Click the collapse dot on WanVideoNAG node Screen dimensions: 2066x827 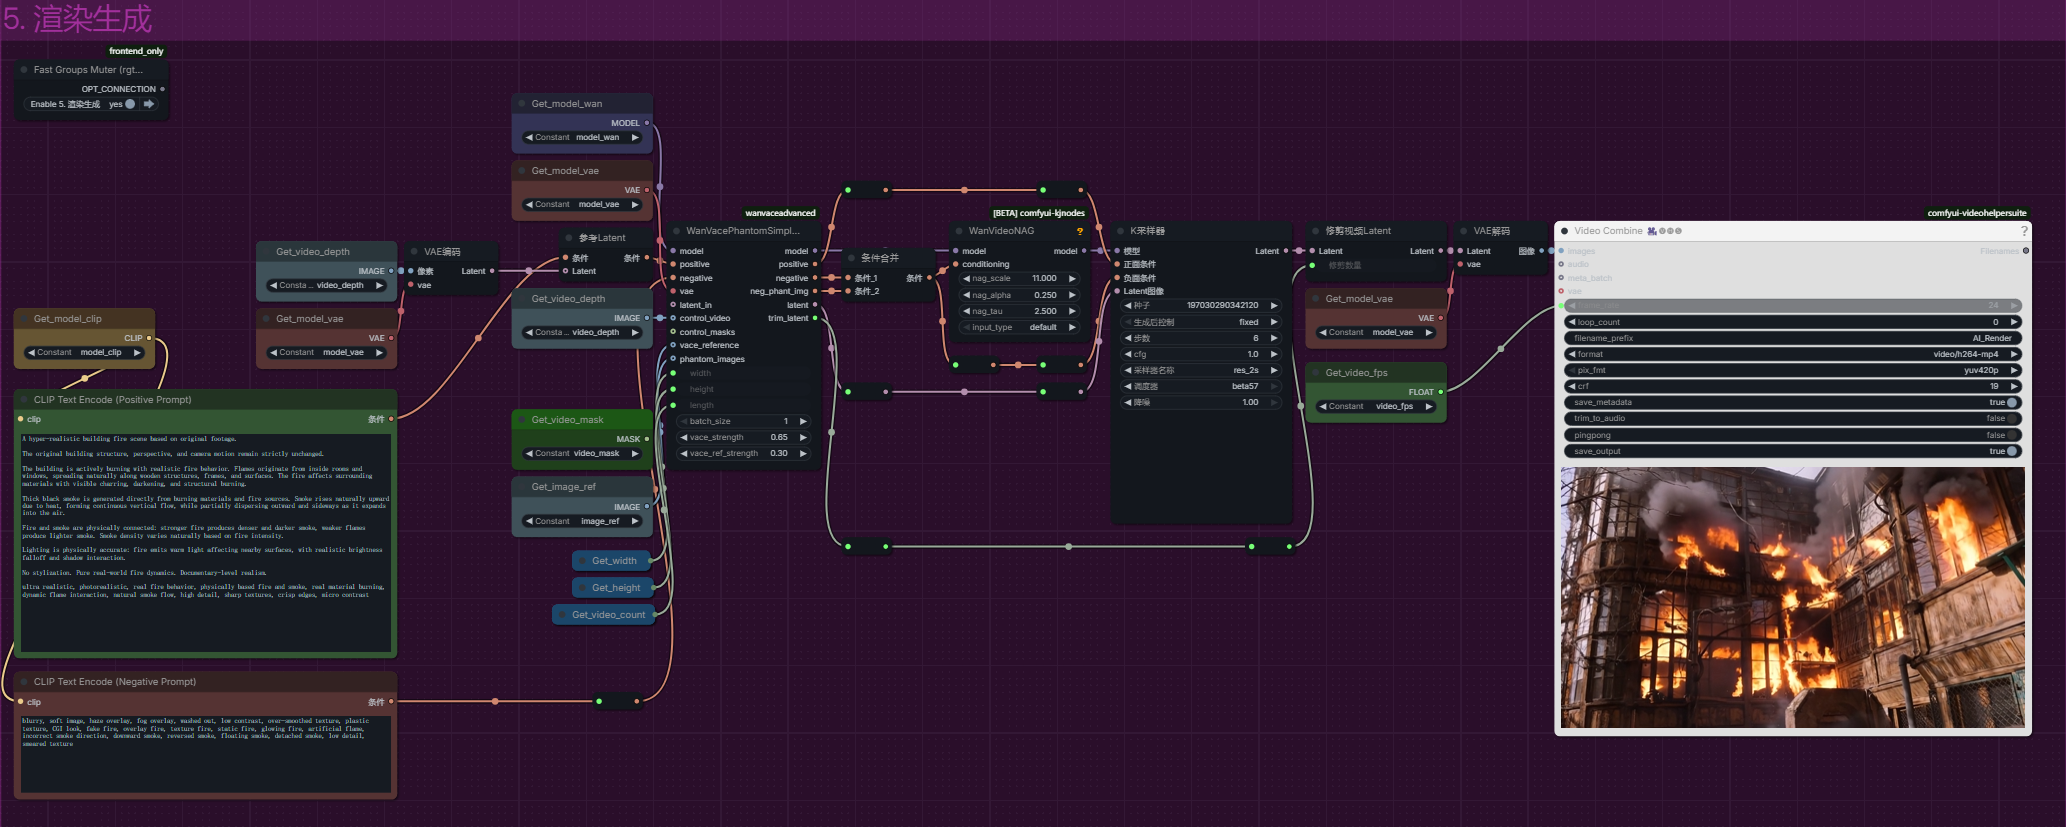point(959,231)
